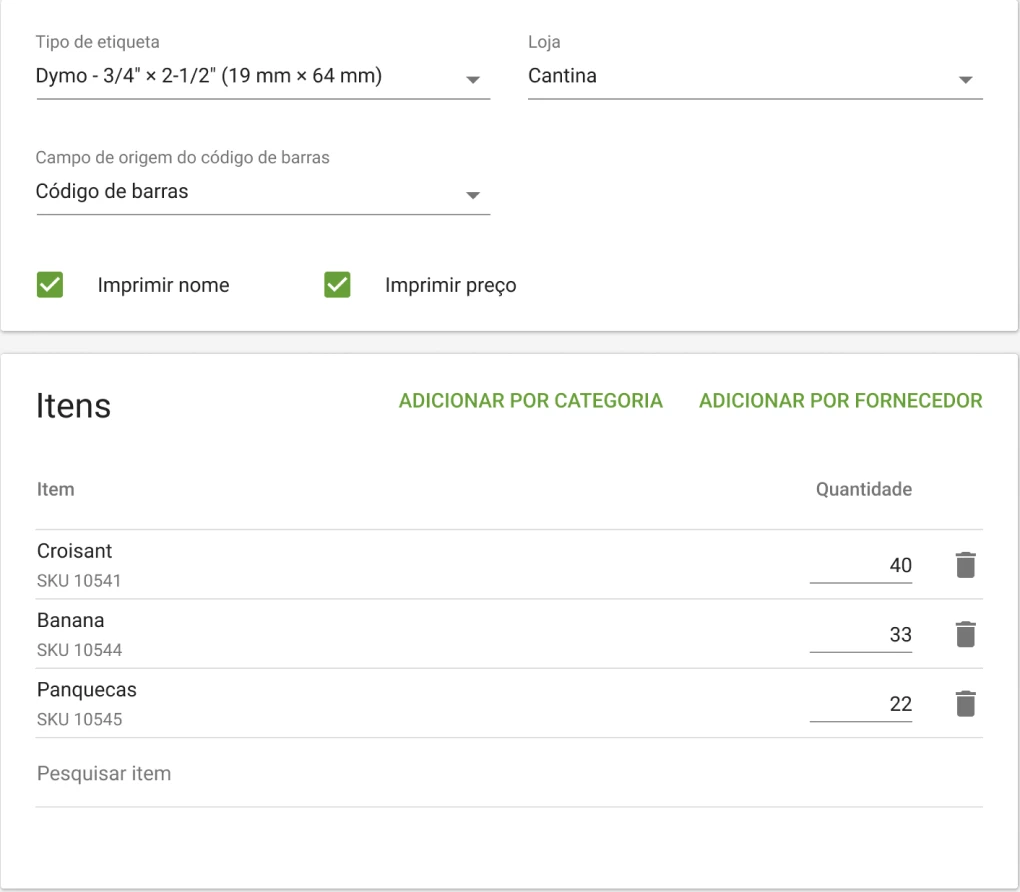
Task: Select the Banana item name
Action: (71, 620)
